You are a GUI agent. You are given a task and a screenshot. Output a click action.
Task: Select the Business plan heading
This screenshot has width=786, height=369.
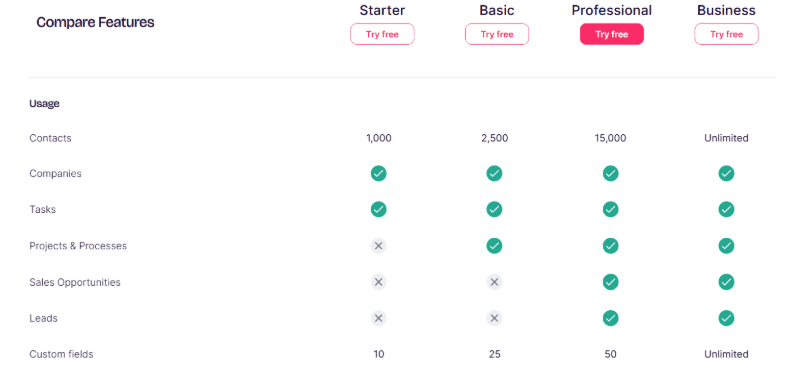click(x=726, y=10)
